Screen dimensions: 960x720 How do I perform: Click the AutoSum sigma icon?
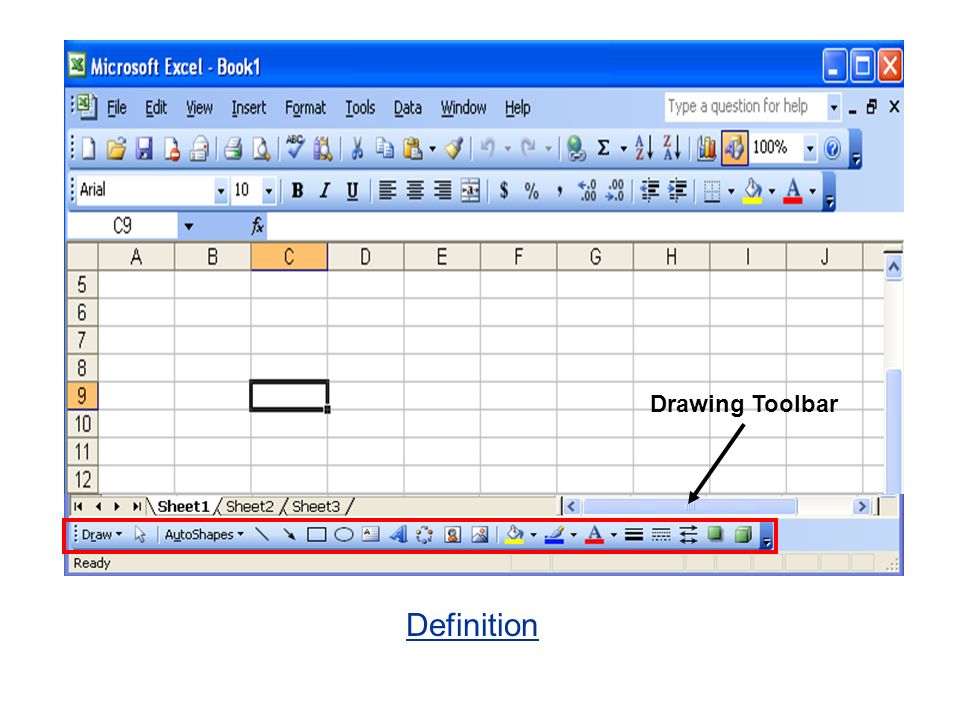603,148
